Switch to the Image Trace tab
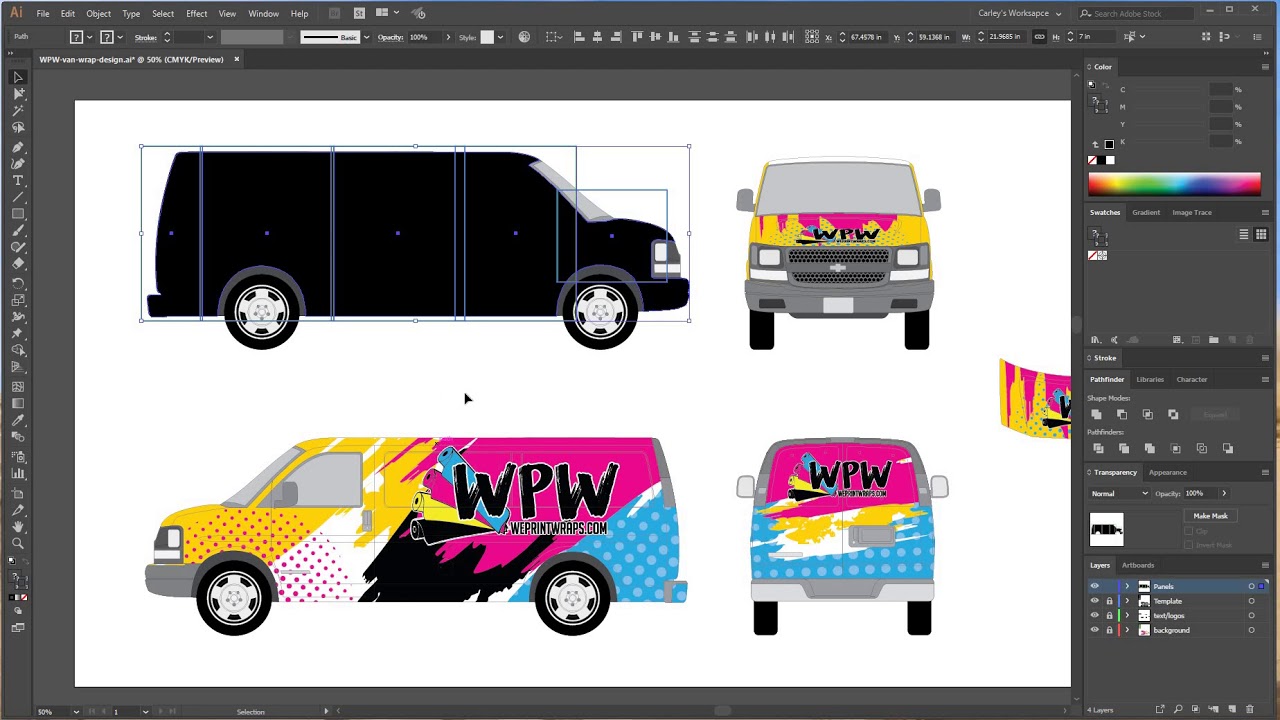Viewport: 1280px width, 720px height. [x=1192, y=213]
